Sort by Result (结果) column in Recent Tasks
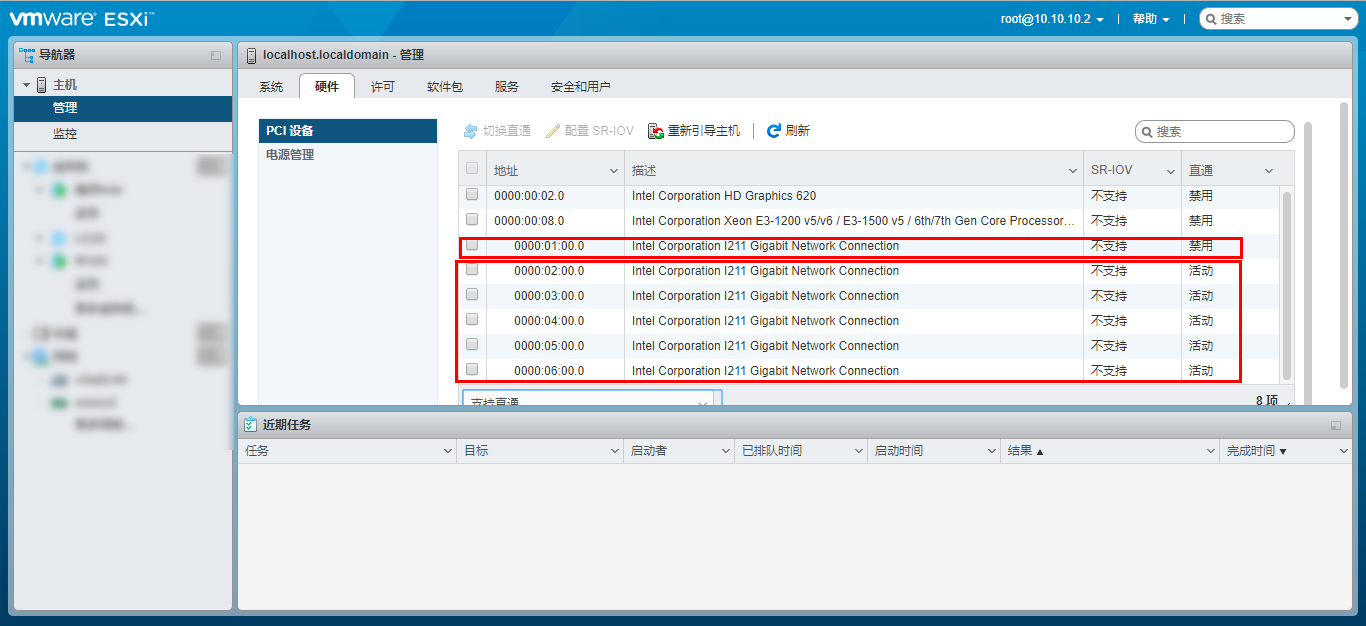The height and width of the screenshot is (626, 1366). (x=1109, y=451)
